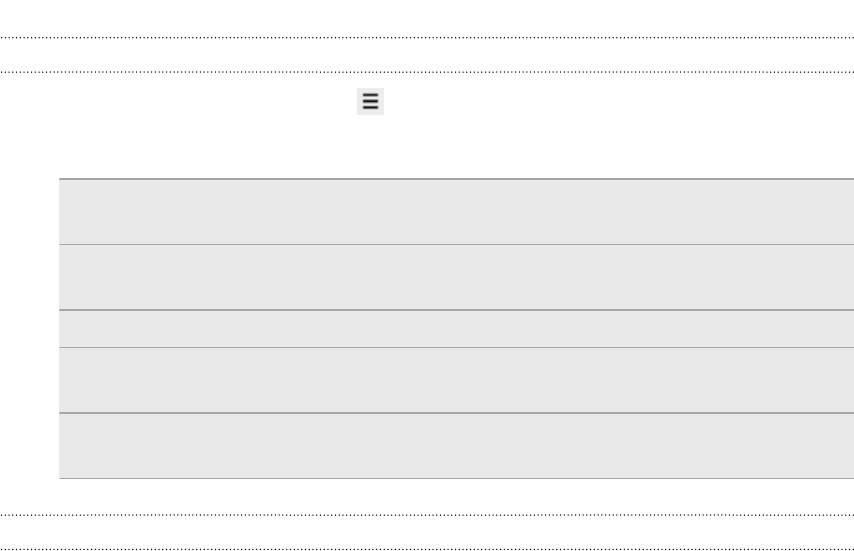Screen dimensions: 854x551
Task: Click white space beside hamburger icon
Action: click(500, 101)
